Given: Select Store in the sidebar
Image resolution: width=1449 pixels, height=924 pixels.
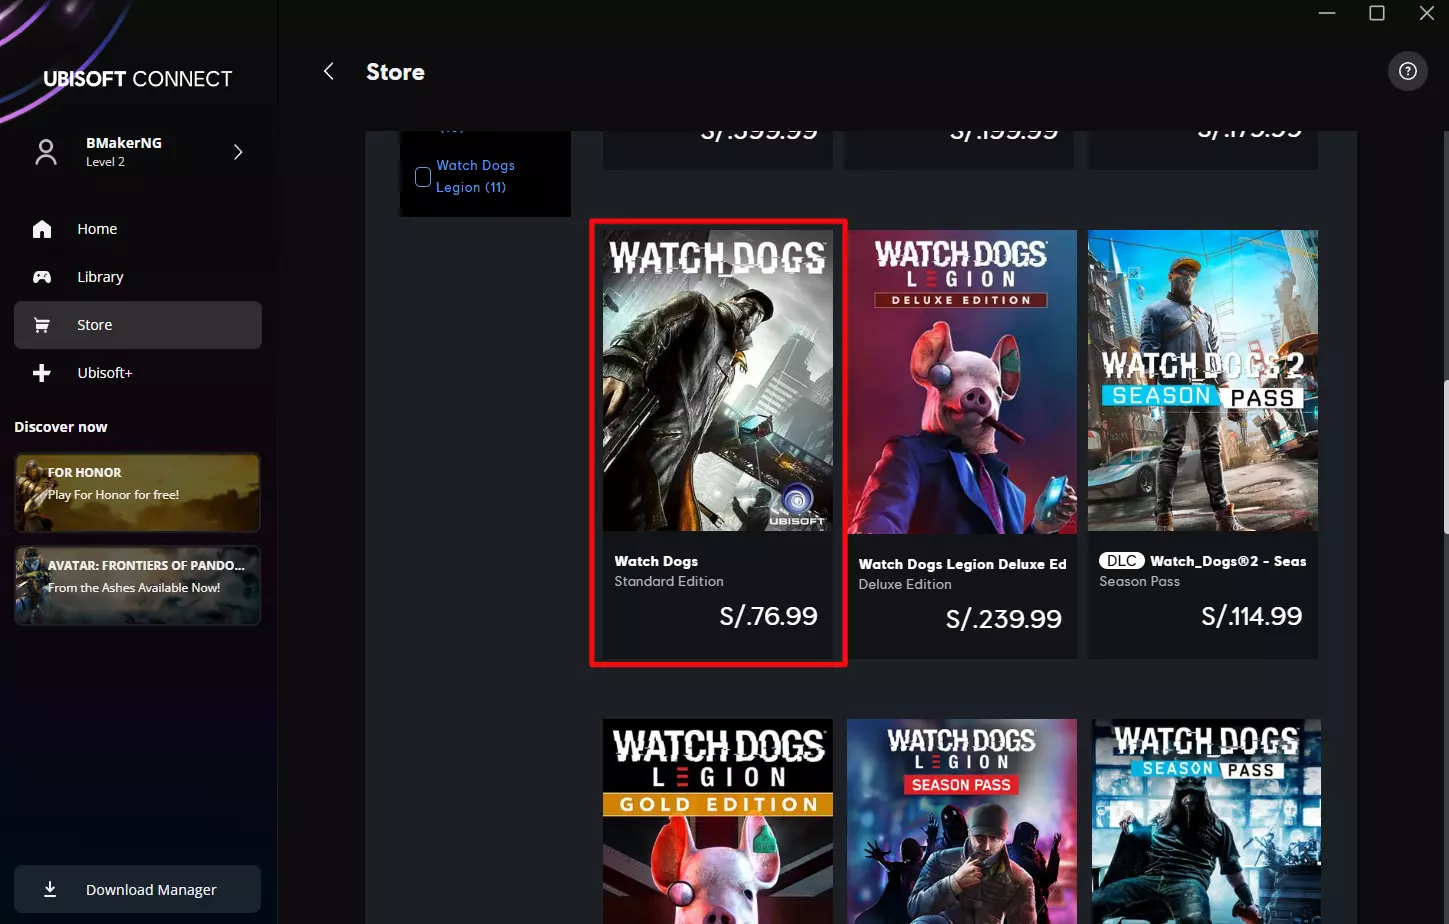Looking at the screenshot, I should pos(138,325).
